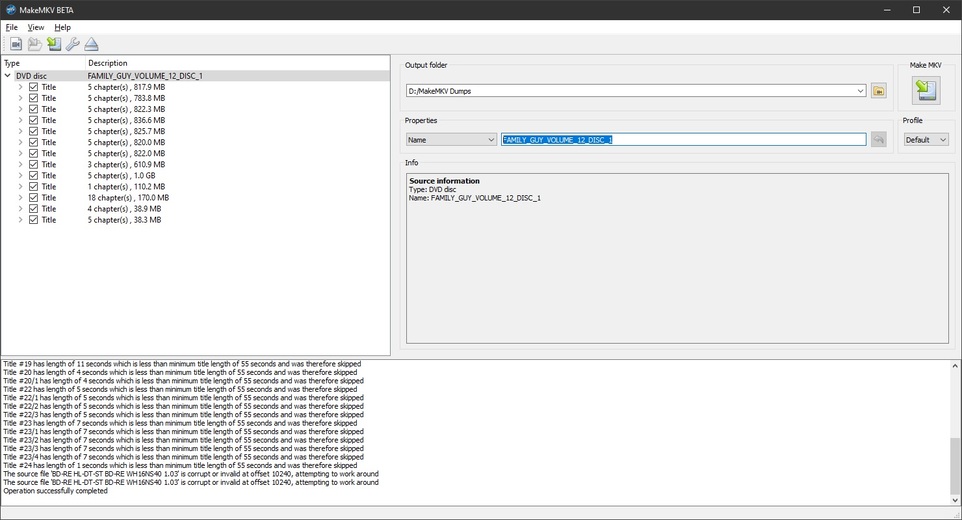Uncheck the 783.8 MB title

(x=33, y=98)
